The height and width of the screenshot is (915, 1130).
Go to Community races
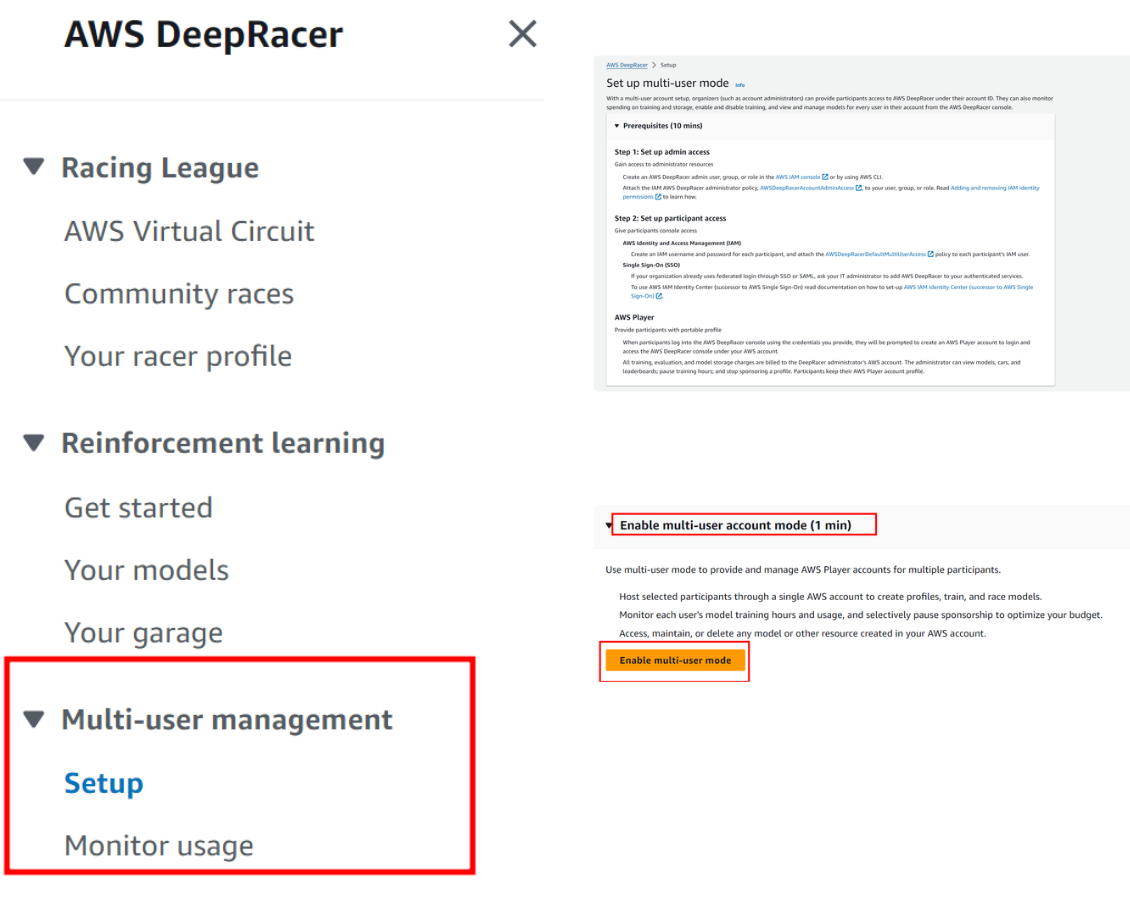[x=179, y=294]
